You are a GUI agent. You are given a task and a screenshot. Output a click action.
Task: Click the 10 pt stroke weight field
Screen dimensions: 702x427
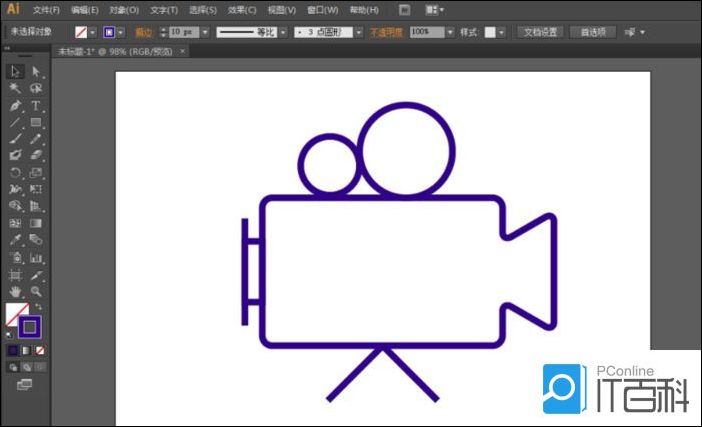[184, 32]
